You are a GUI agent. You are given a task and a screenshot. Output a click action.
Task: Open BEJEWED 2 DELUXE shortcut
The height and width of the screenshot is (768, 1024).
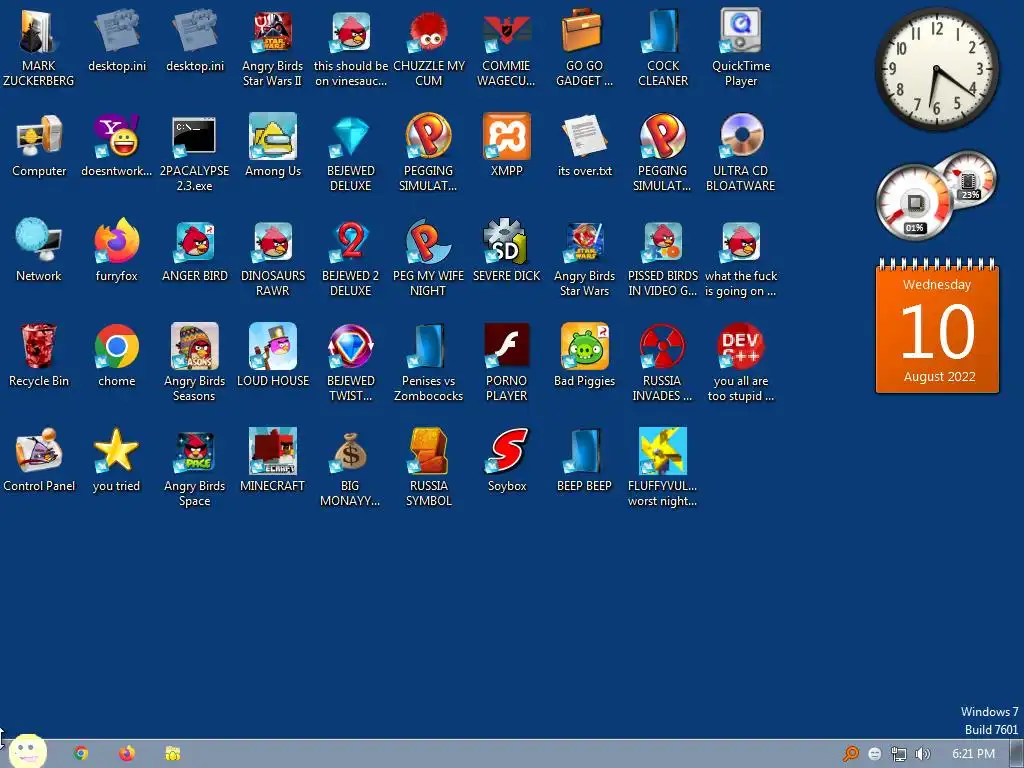pos(351,258)
